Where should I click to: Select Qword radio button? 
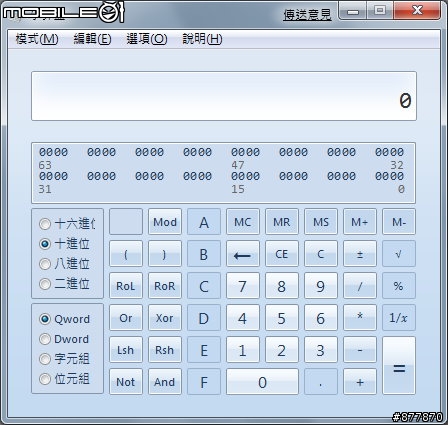pyautogui.click(x=45, y=319)
